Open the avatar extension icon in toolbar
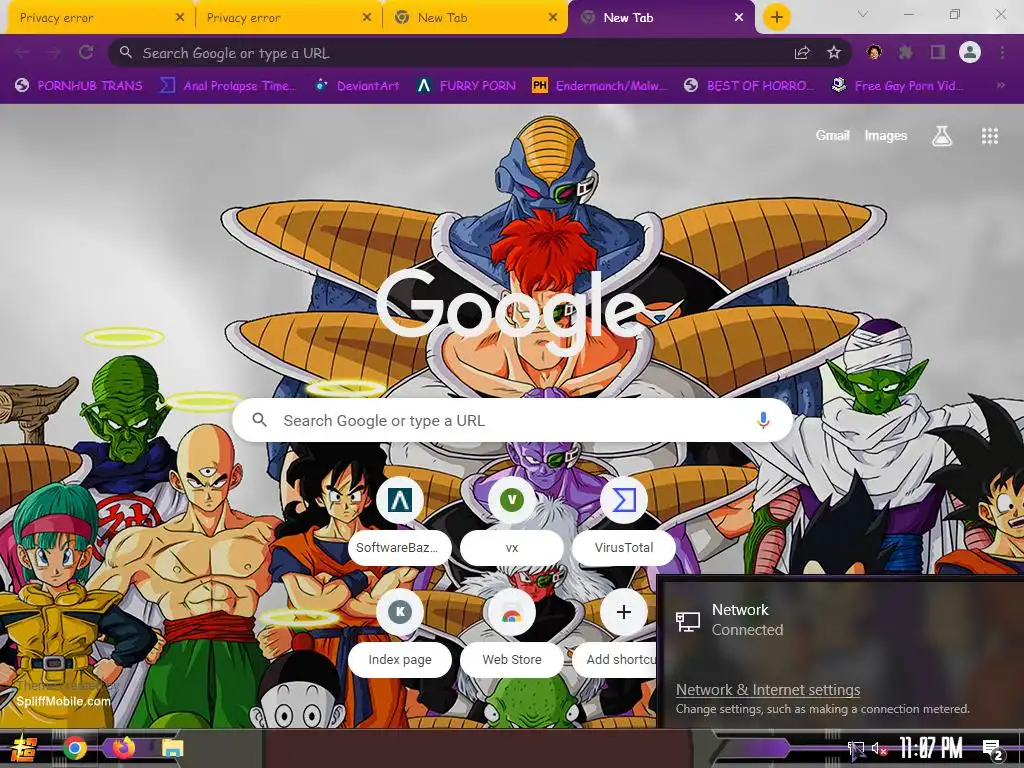This screenshot has height=768, width=1024. pos(874,52)
